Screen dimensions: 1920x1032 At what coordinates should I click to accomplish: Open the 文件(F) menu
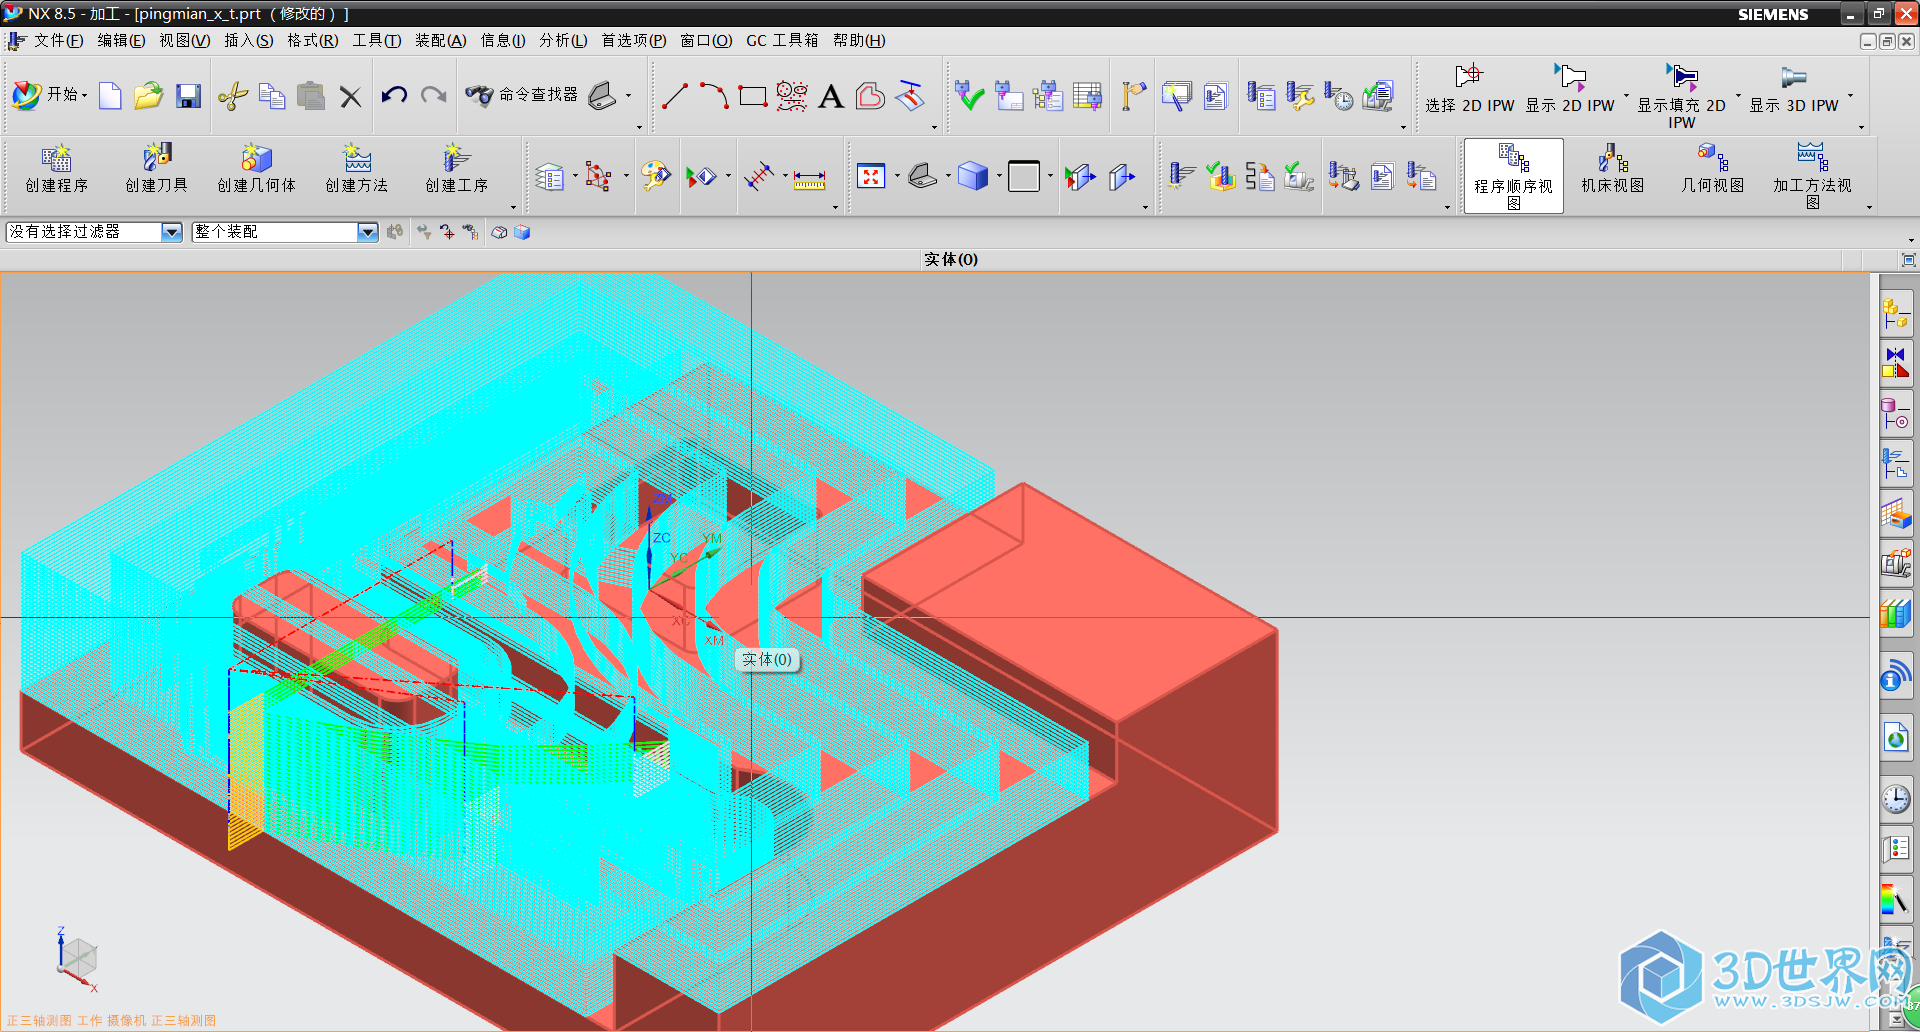(58, 40)
